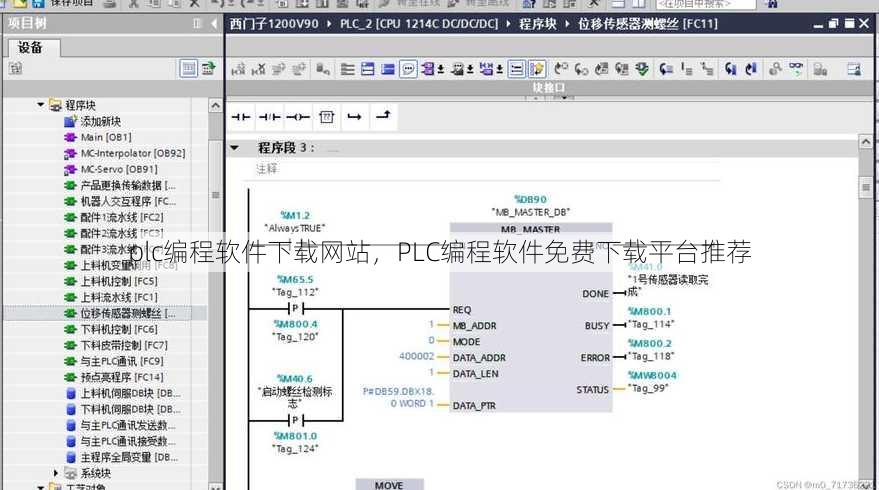Toggle favorites bar star icon in toolbar
The height and width of the screenshot is (490, 879).
tap(536, 70)
